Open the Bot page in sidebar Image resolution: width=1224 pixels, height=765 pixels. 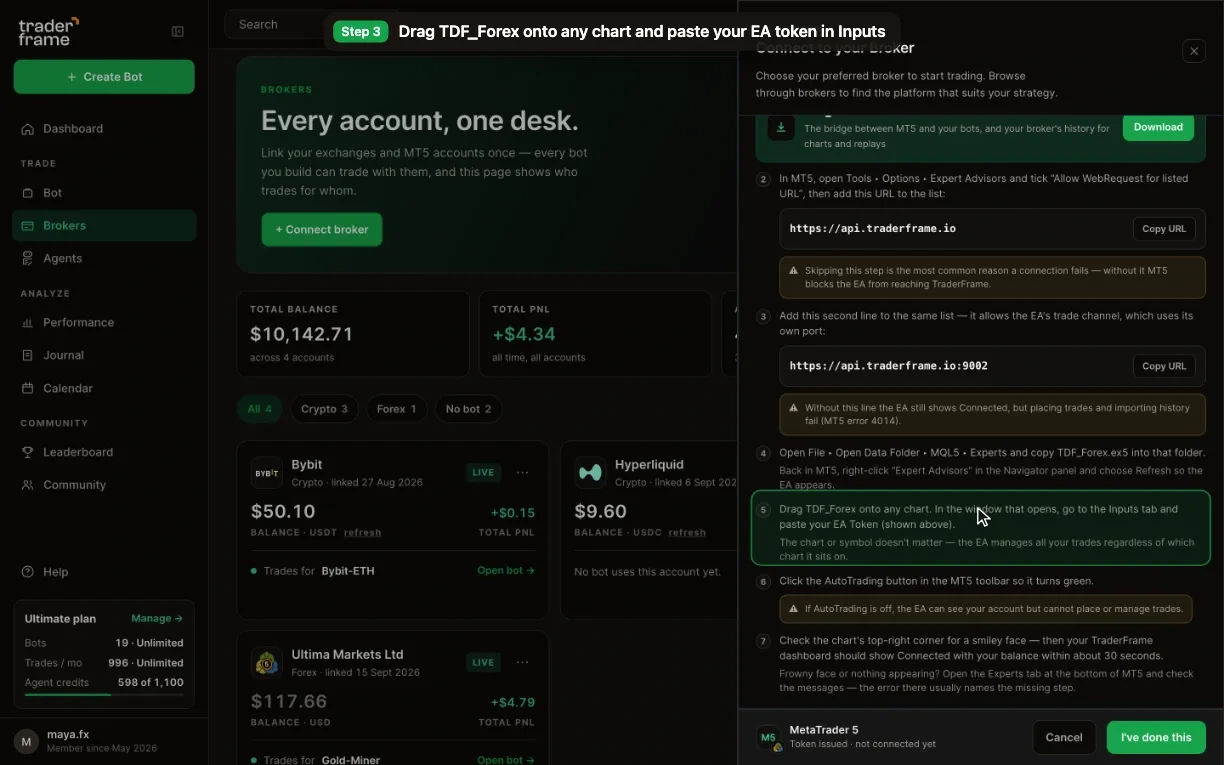[x=104, y=193]
